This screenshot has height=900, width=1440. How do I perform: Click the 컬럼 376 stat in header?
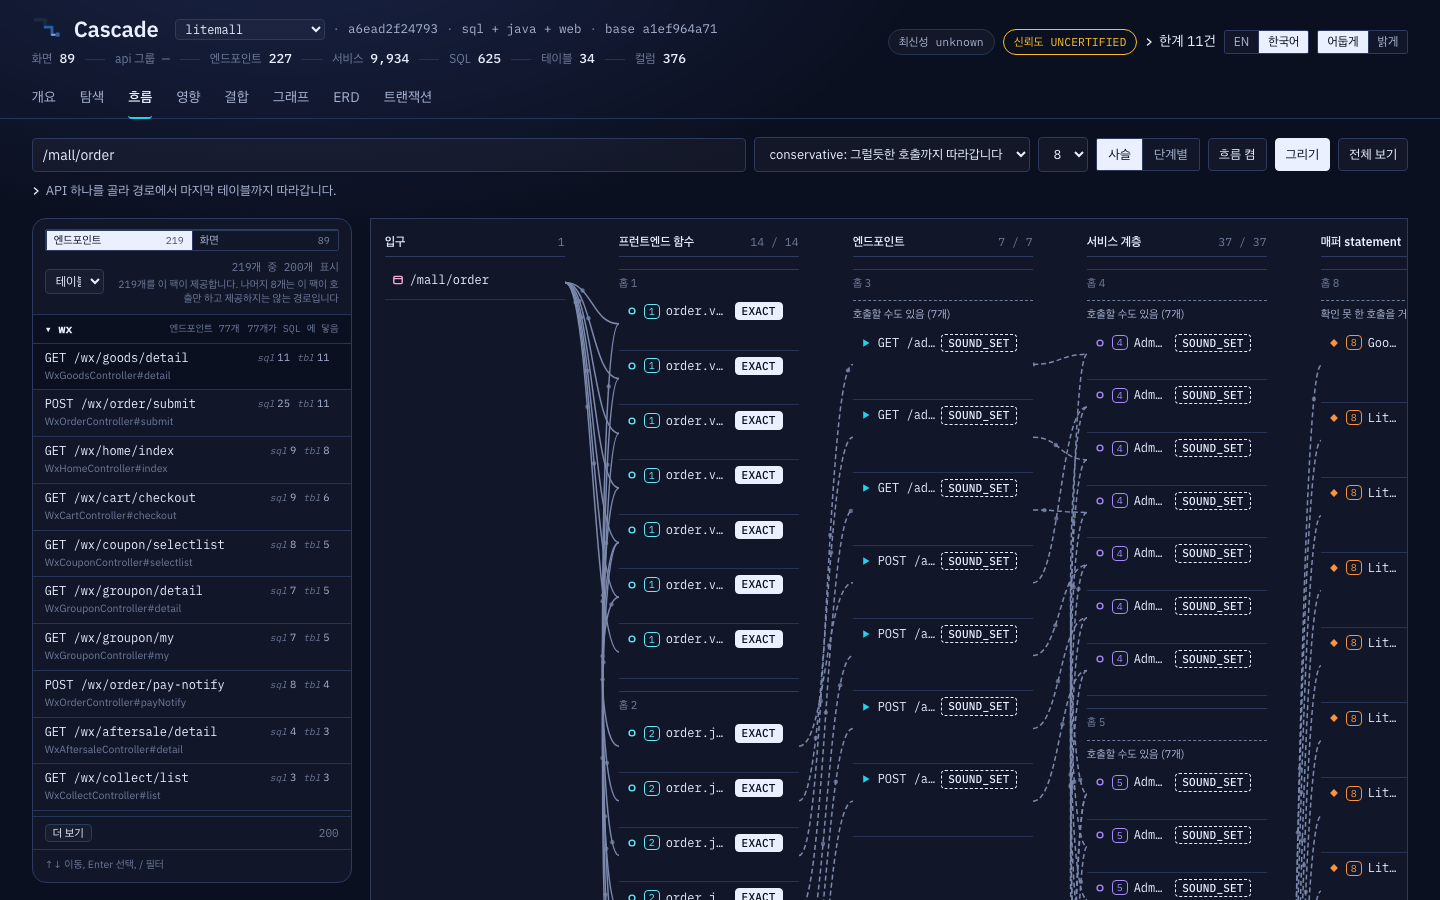coord(660,59)
